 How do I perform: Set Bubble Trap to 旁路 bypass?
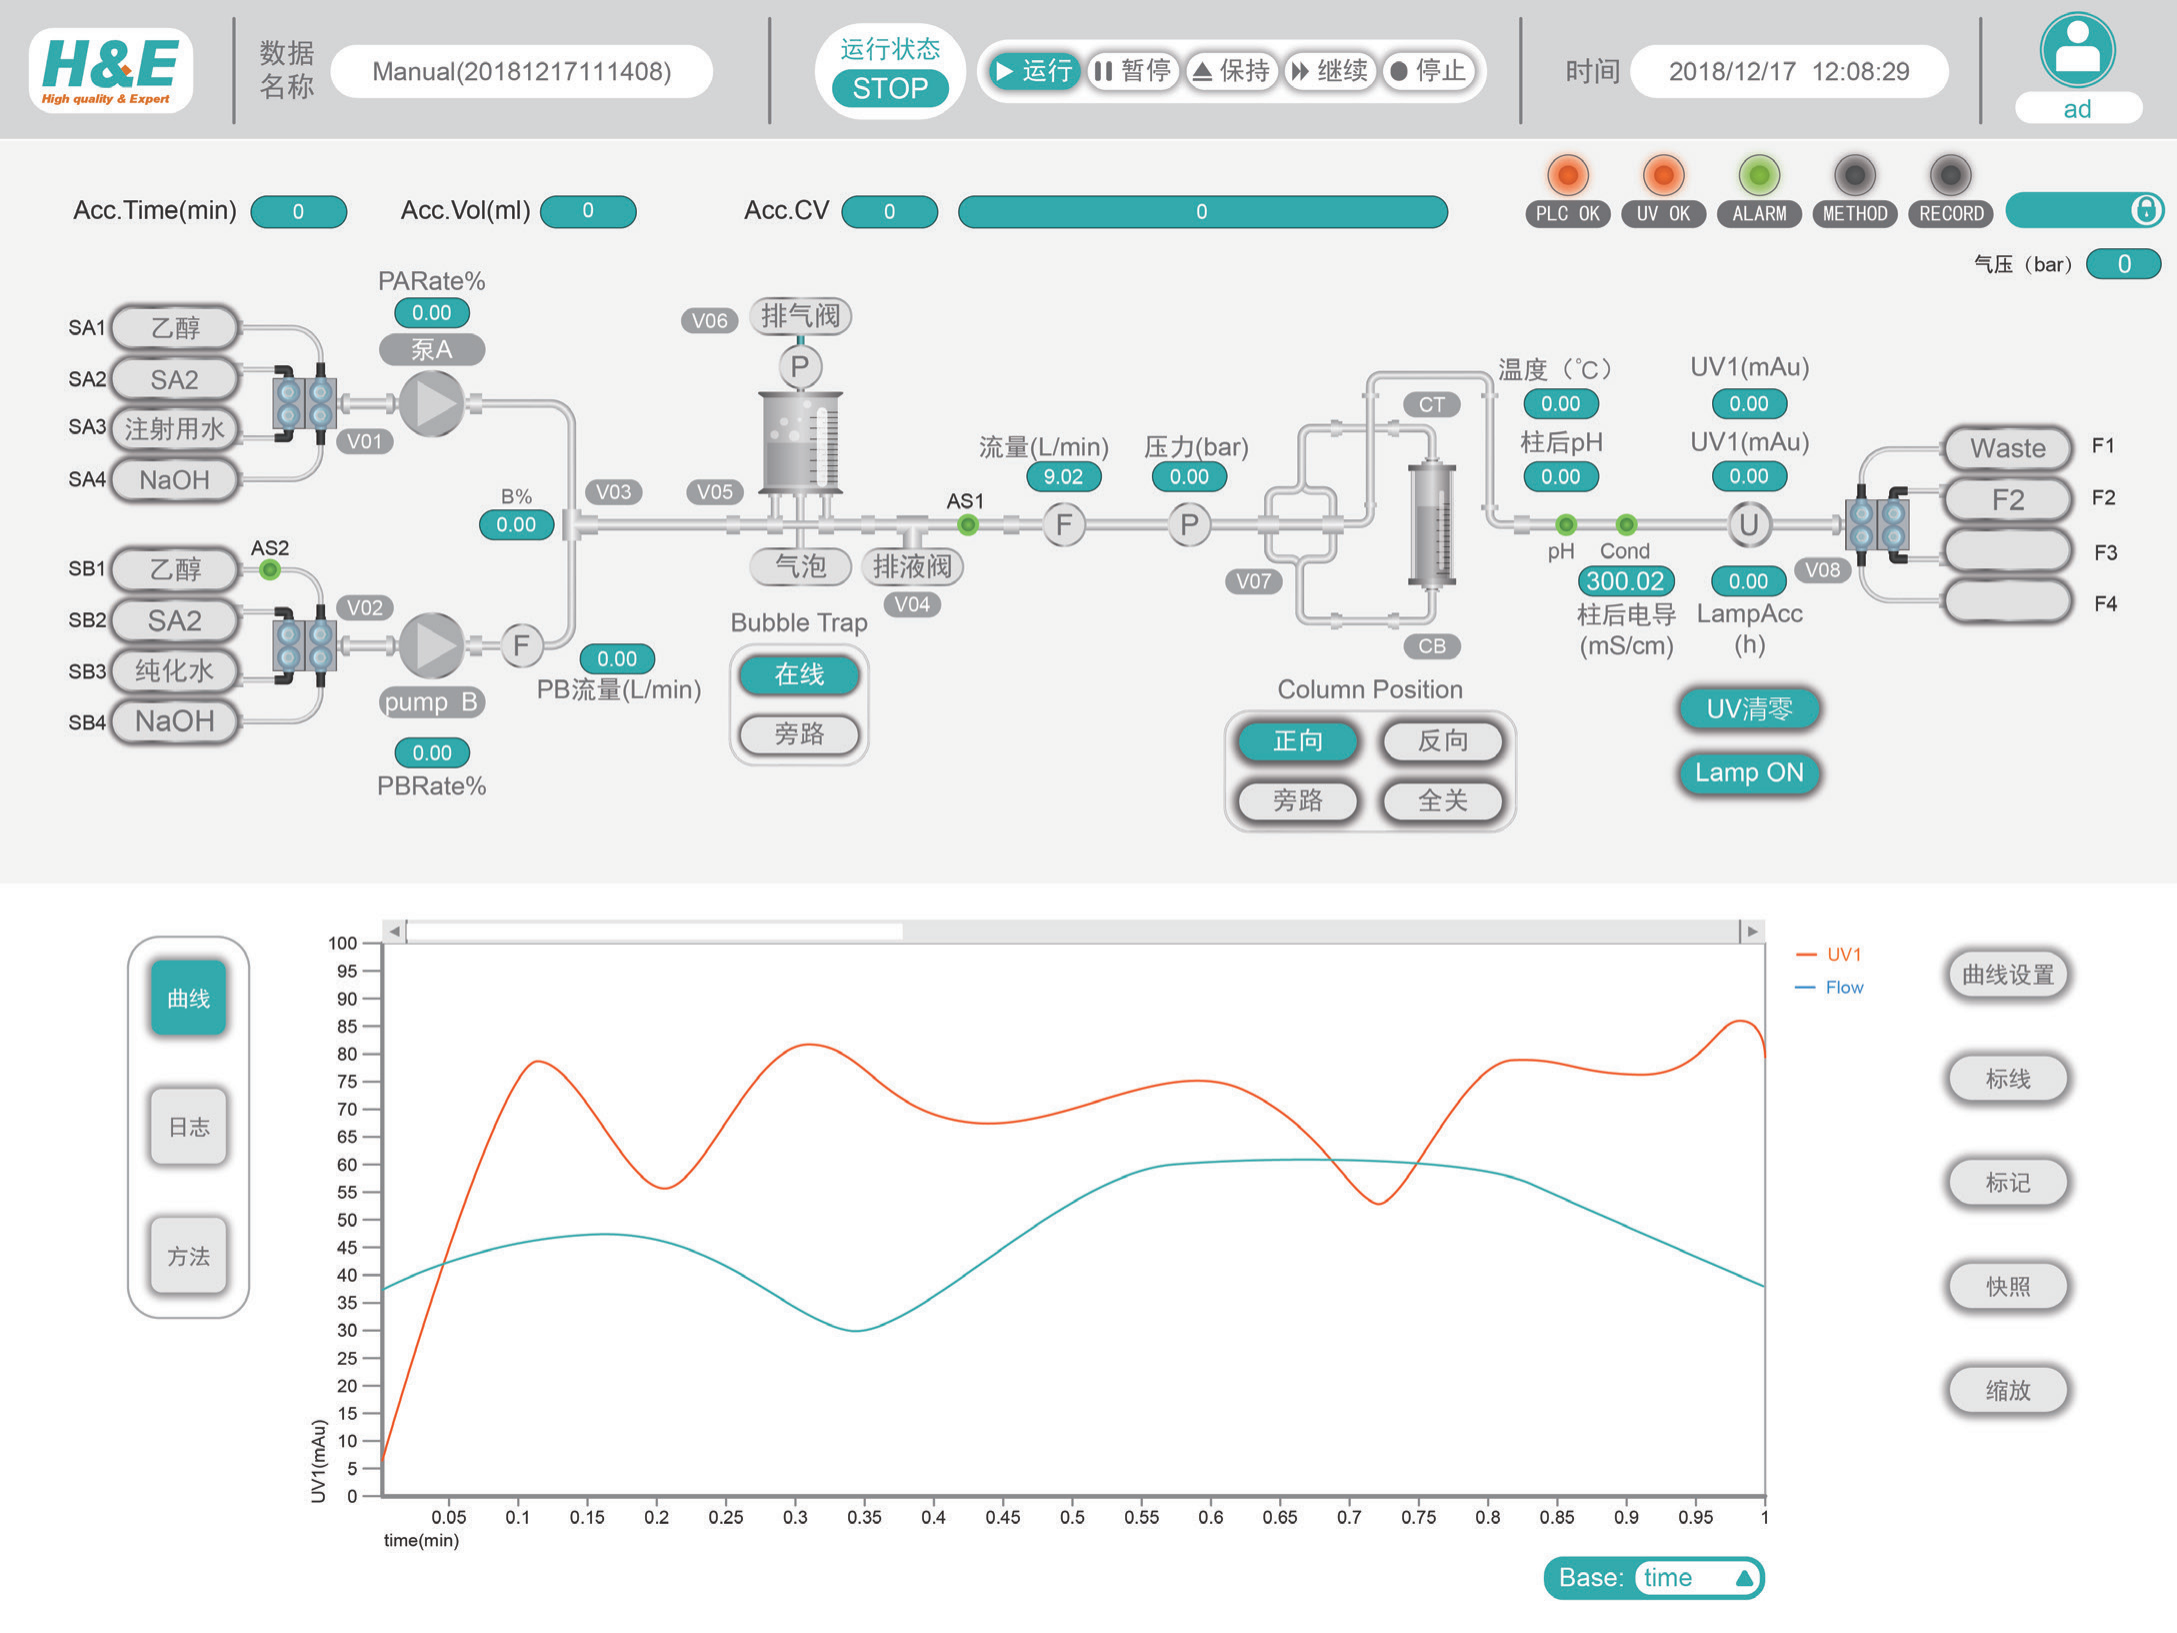(798, 734)
